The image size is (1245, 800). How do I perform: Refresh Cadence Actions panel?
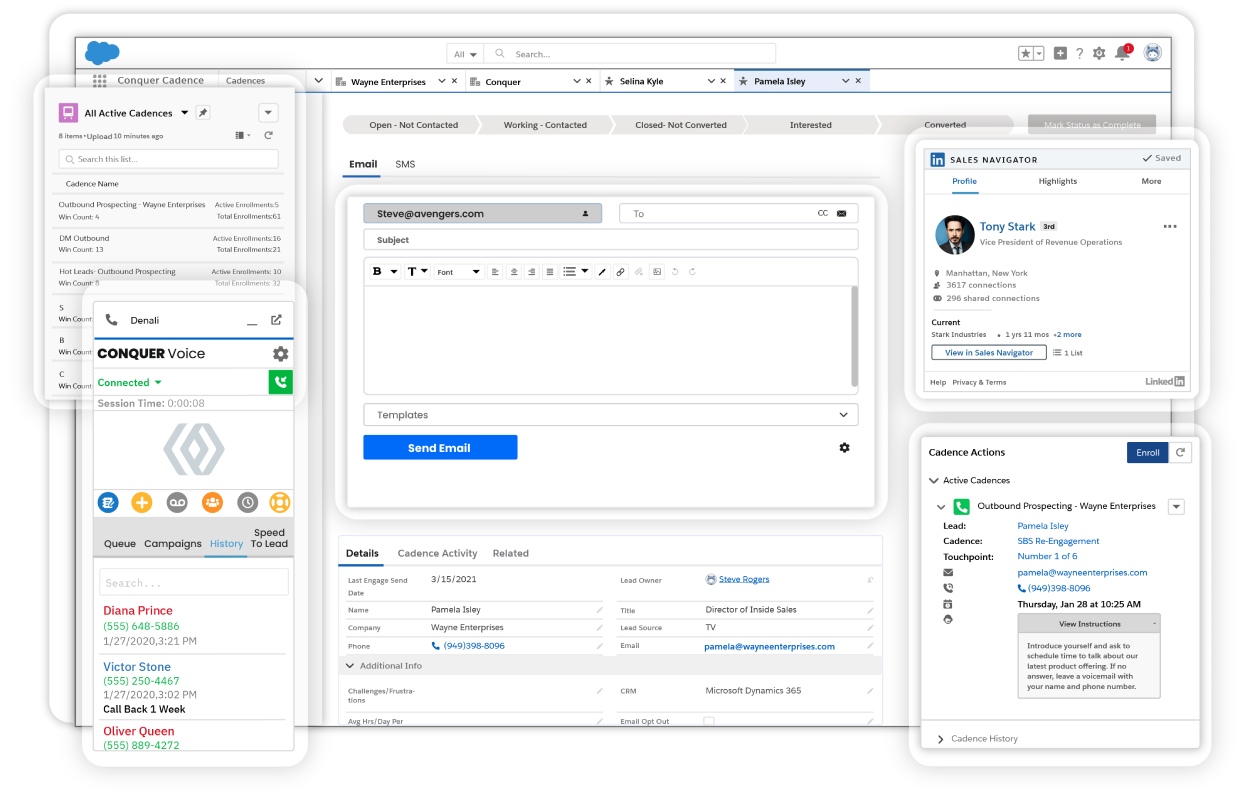(x=1181, y=452)
